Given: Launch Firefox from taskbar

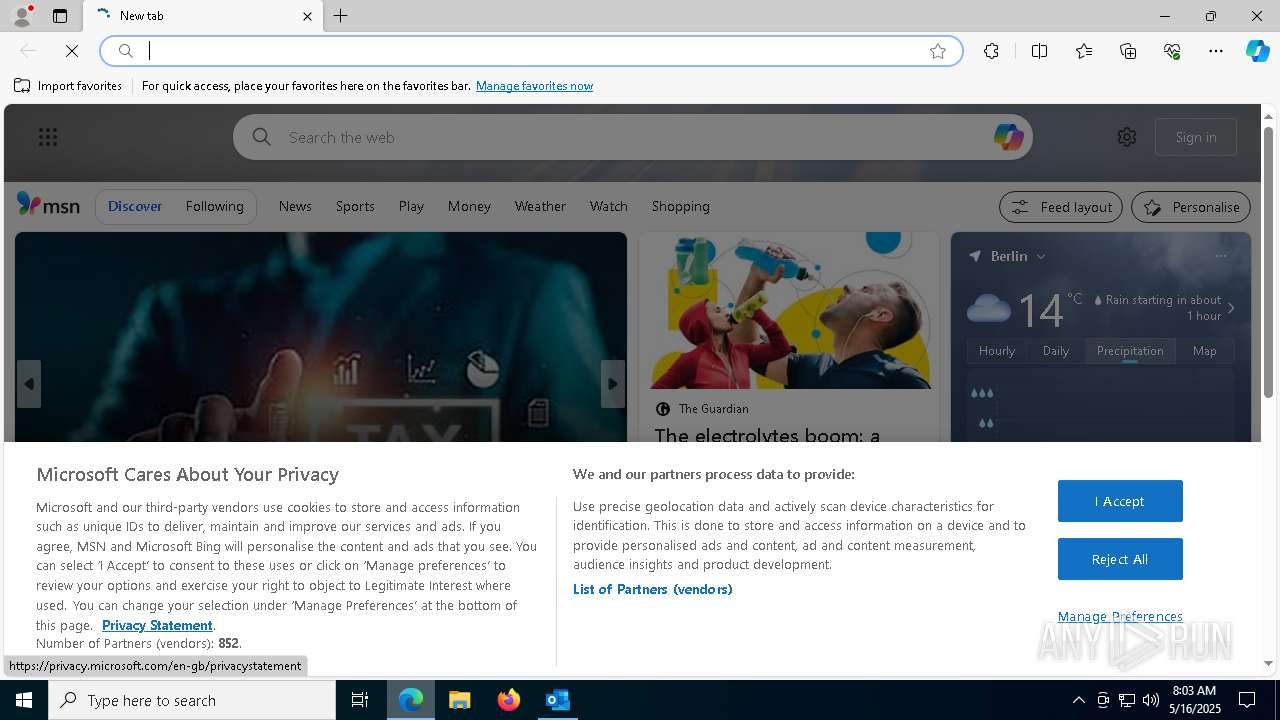Looking at the screenshot, I should (509, 700).
